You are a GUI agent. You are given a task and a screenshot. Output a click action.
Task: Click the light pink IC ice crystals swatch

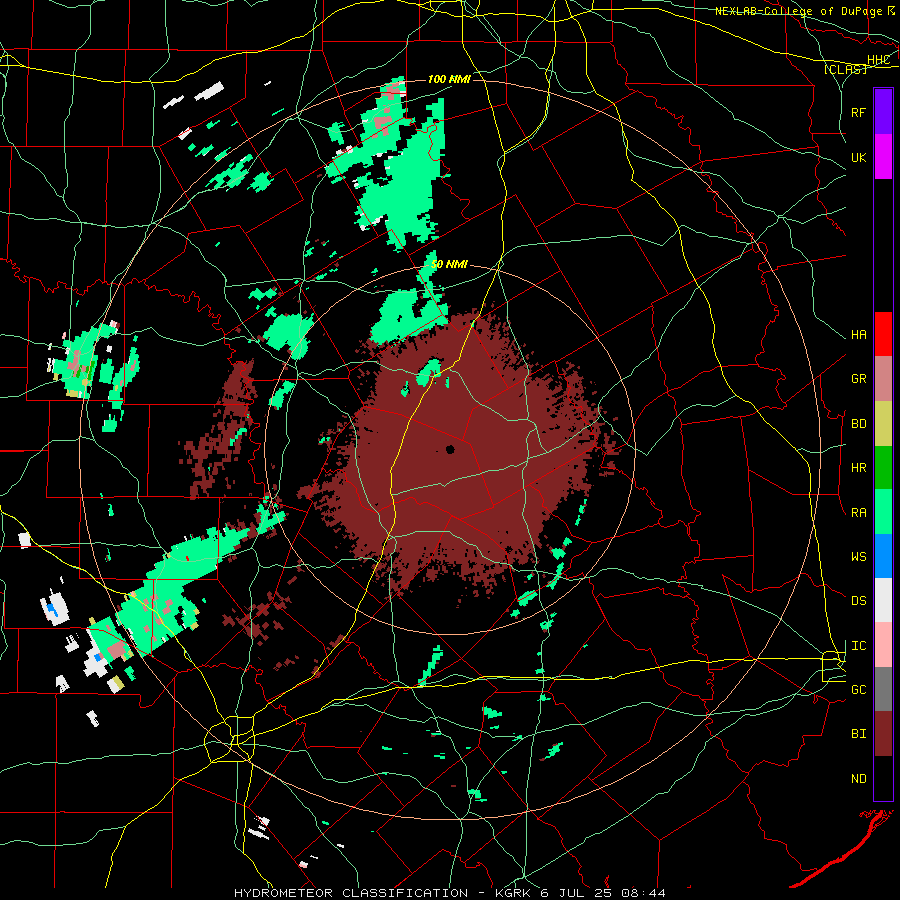coord(883,645)
